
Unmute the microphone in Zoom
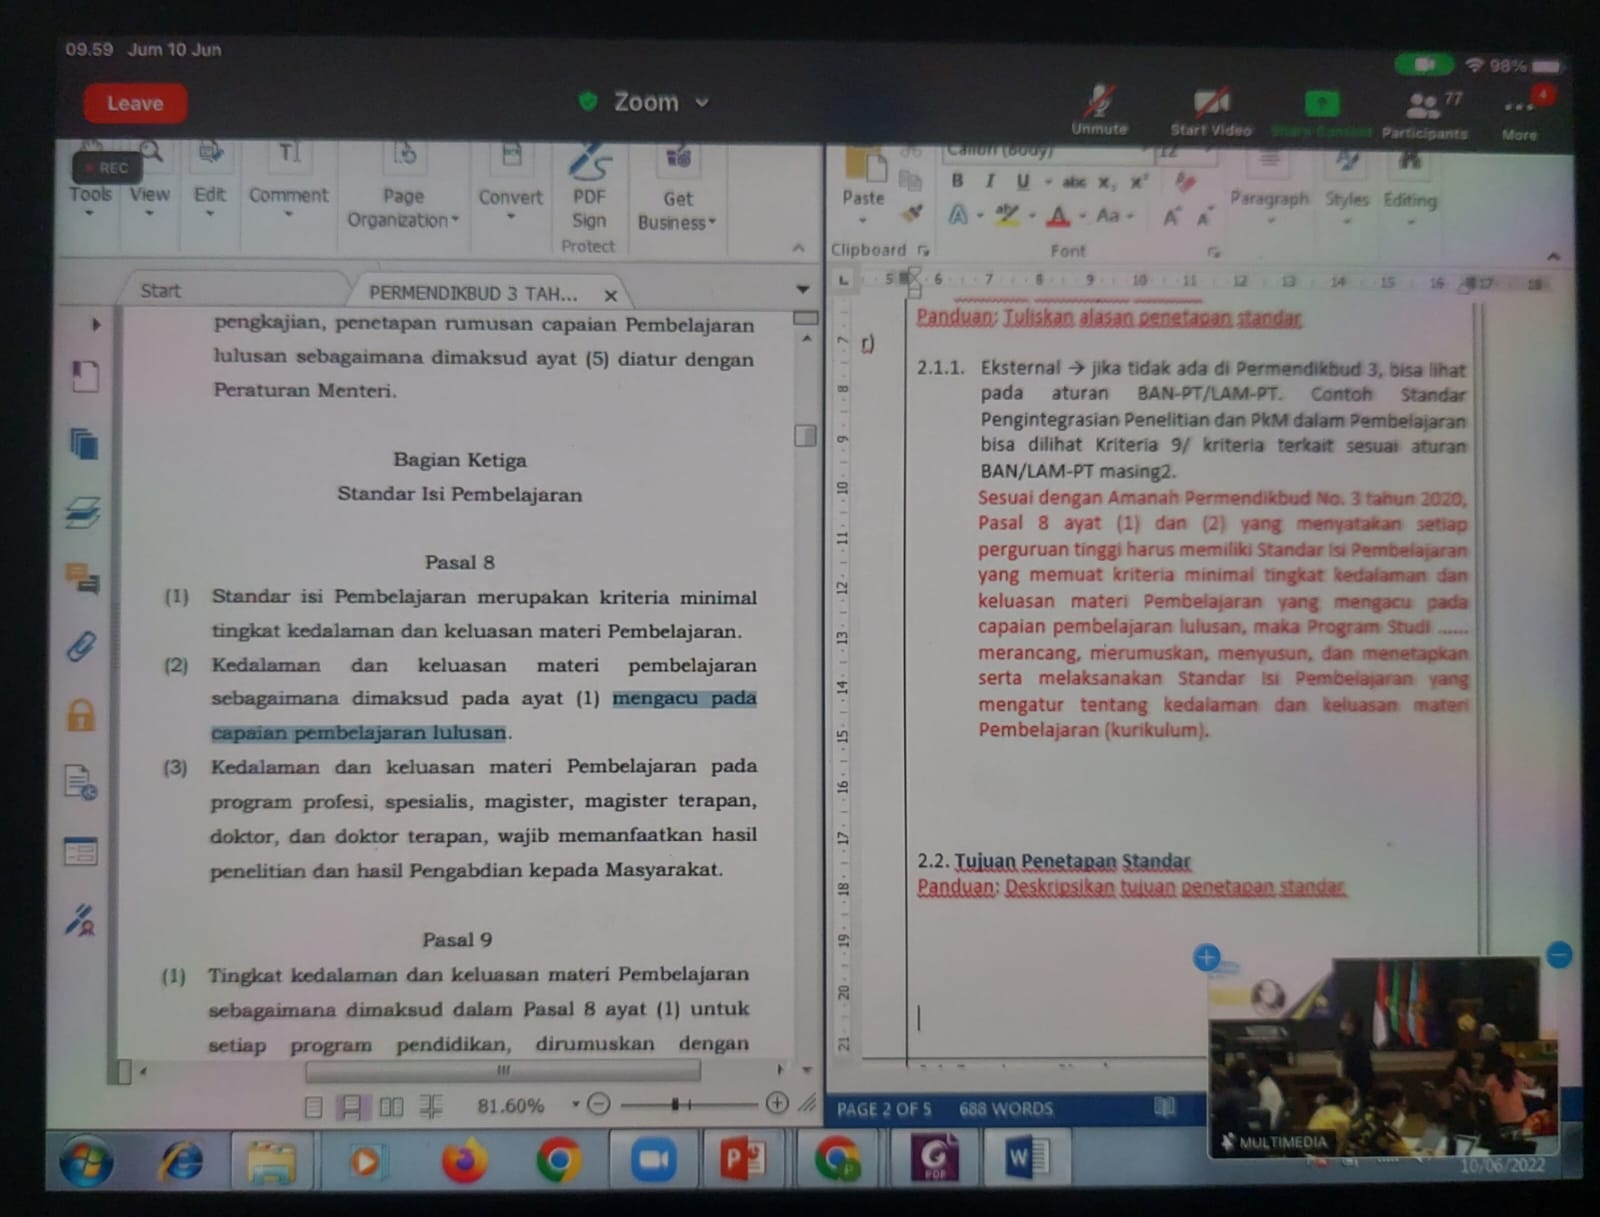click(1099, 109)
